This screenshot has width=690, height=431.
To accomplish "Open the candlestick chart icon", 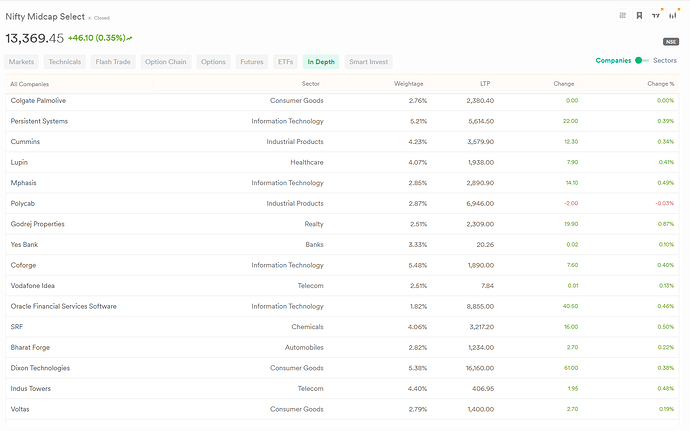I will 672,15.
